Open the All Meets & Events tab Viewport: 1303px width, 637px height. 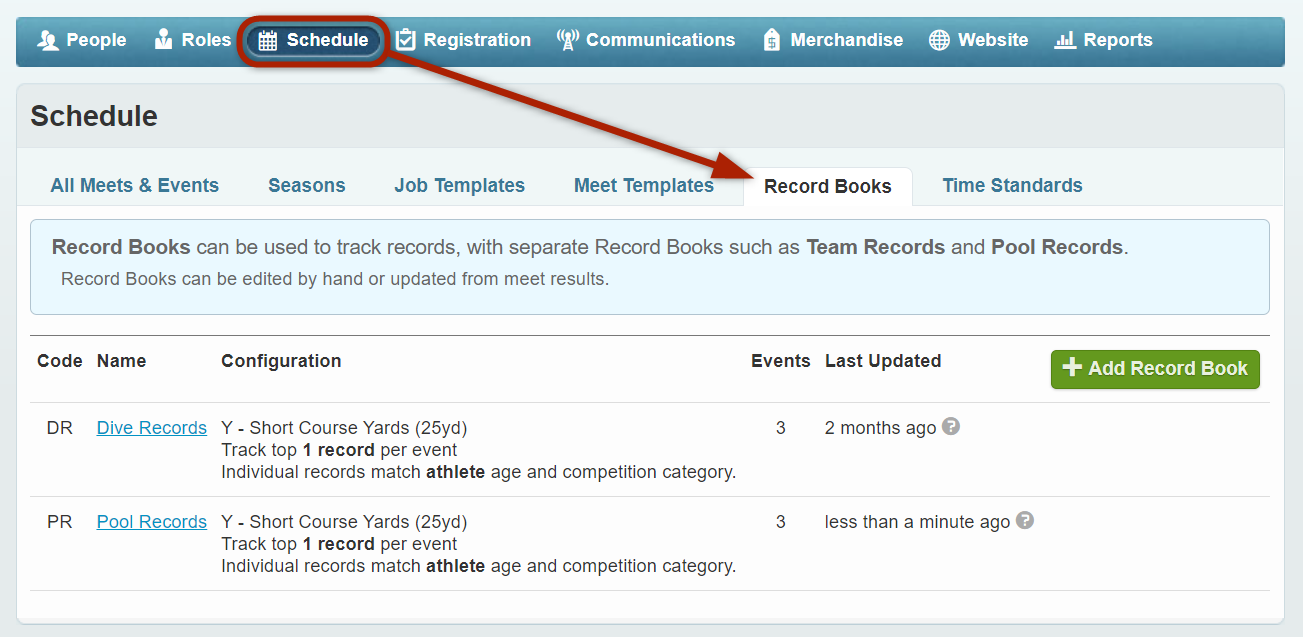(135, 186)
